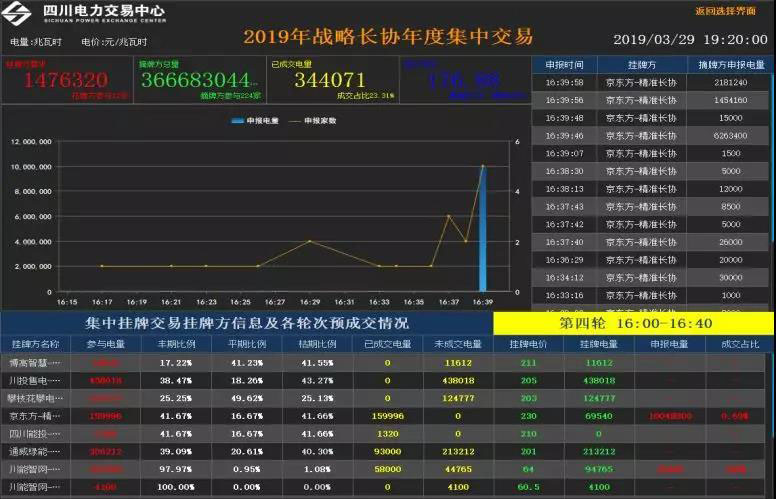Click the blue bar at 16:39
Viewport: 776px width, 499px height.
pos(483,229)
